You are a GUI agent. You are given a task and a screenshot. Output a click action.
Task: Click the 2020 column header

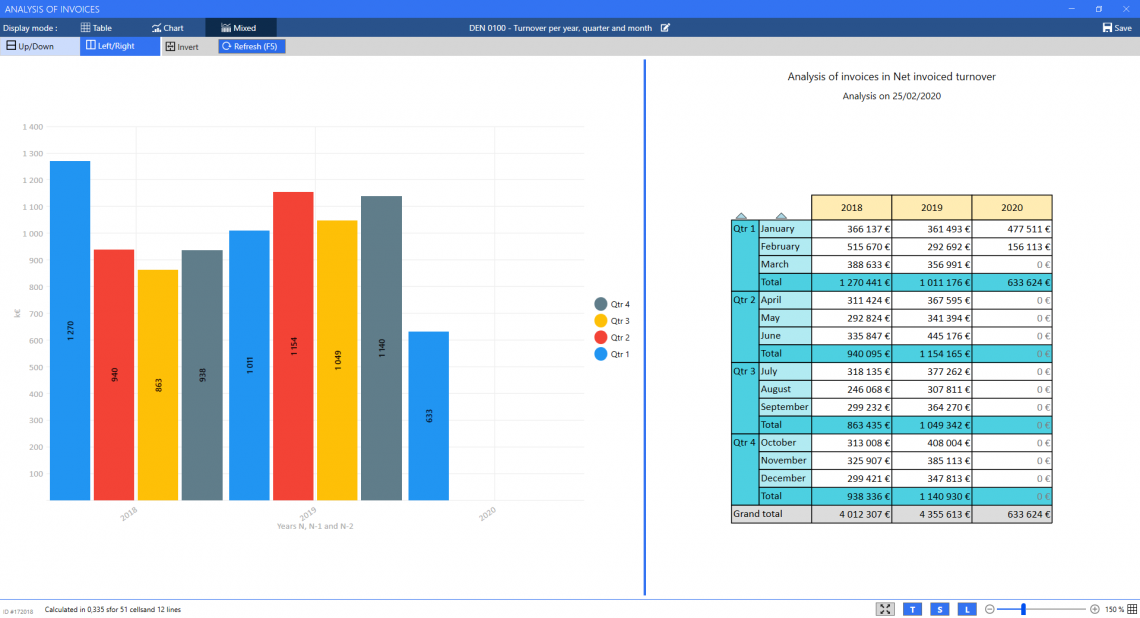coord(1011,207)
